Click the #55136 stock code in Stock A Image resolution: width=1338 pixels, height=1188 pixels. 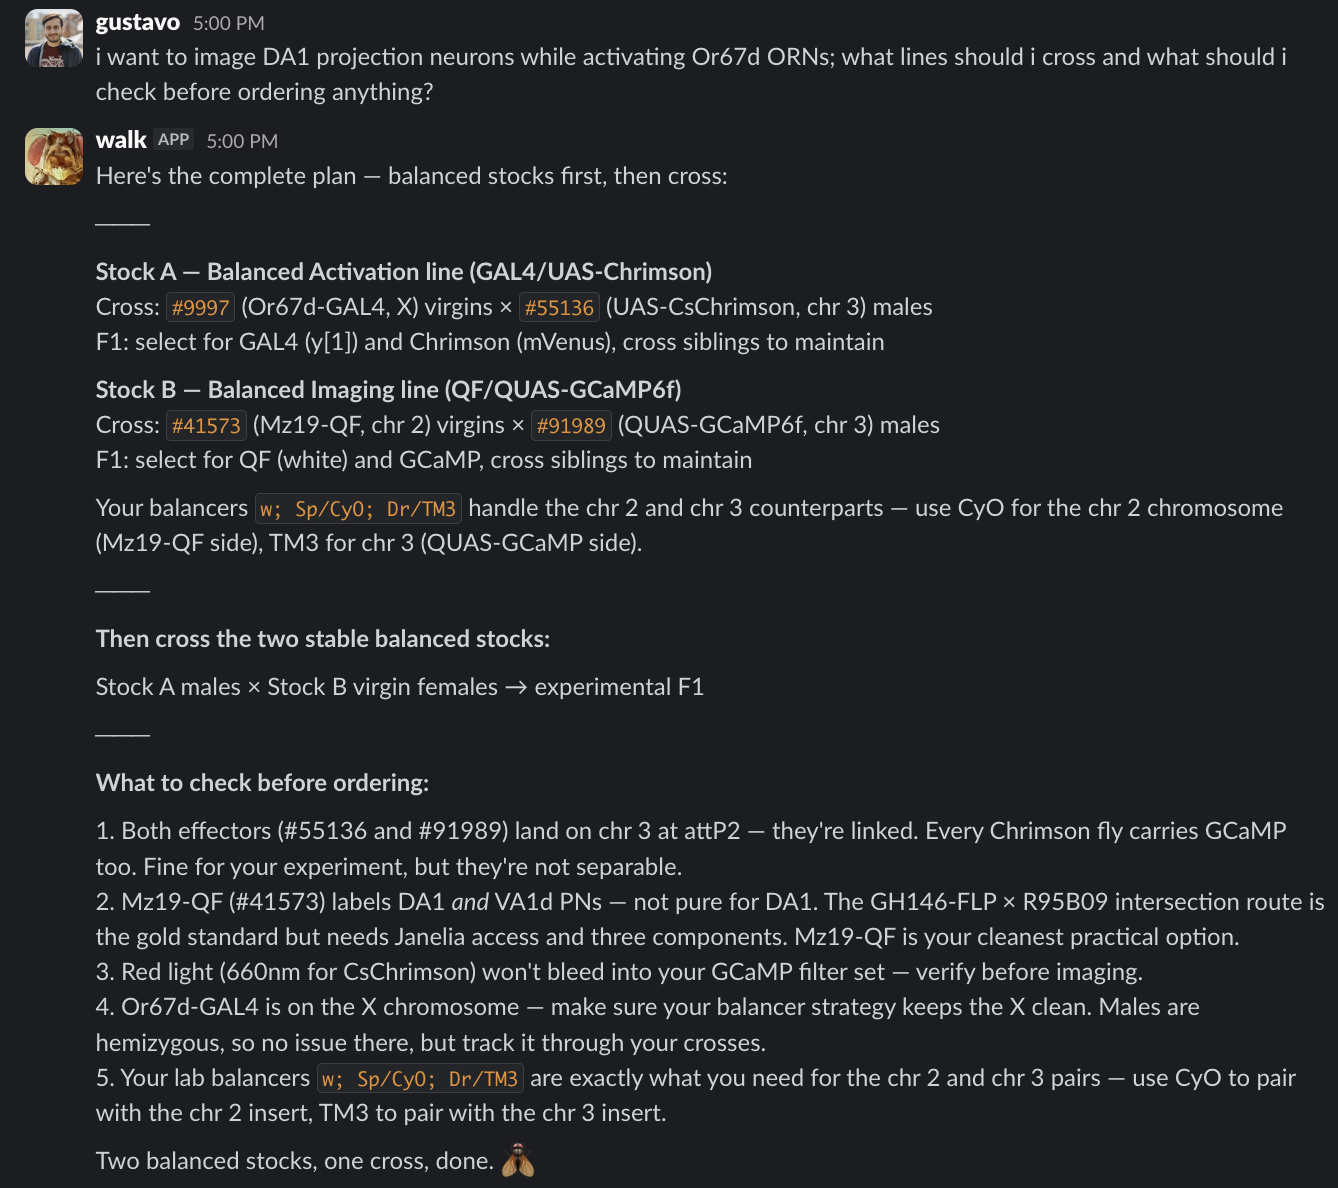560,307
